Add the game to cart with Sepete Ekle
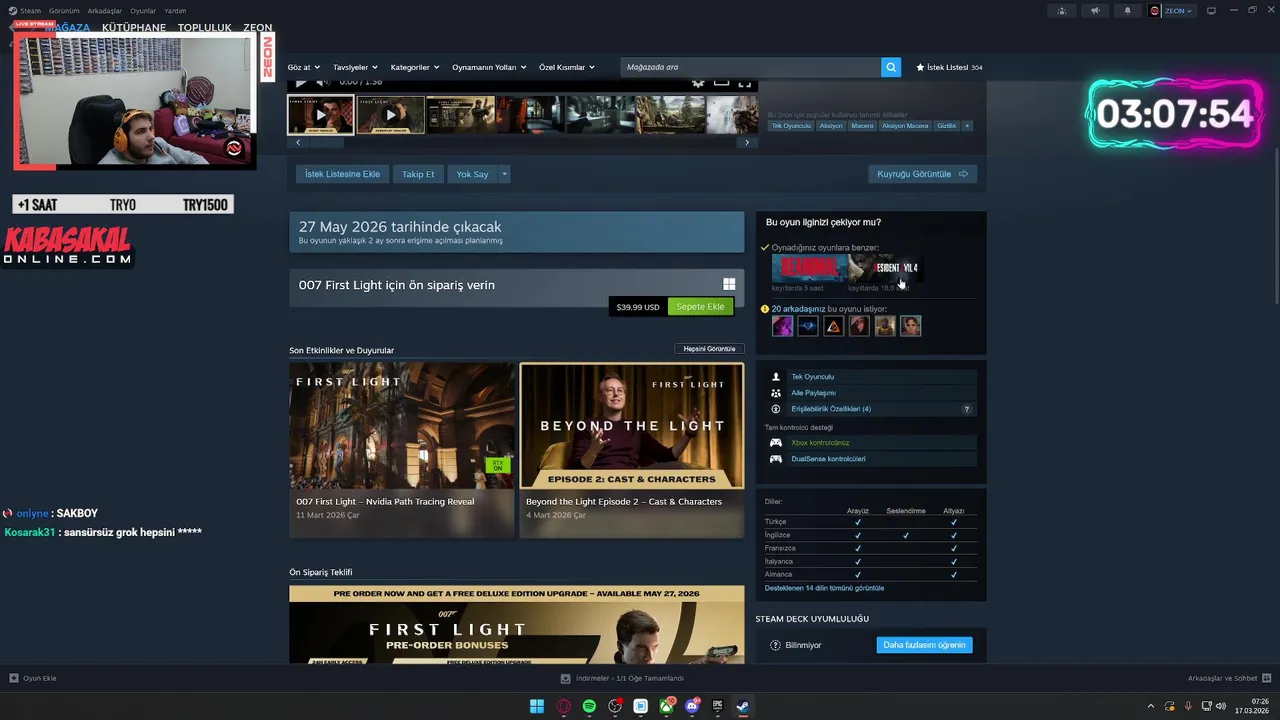 700,307
